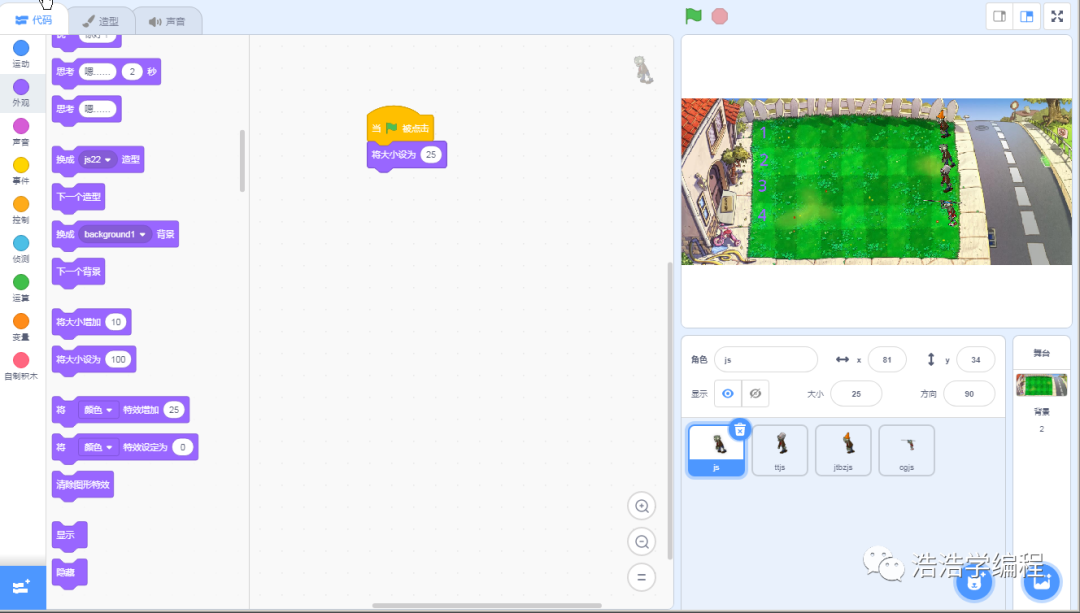Edit the direction field 90
The image size is (1080, 613).
[x=969, y=394]
